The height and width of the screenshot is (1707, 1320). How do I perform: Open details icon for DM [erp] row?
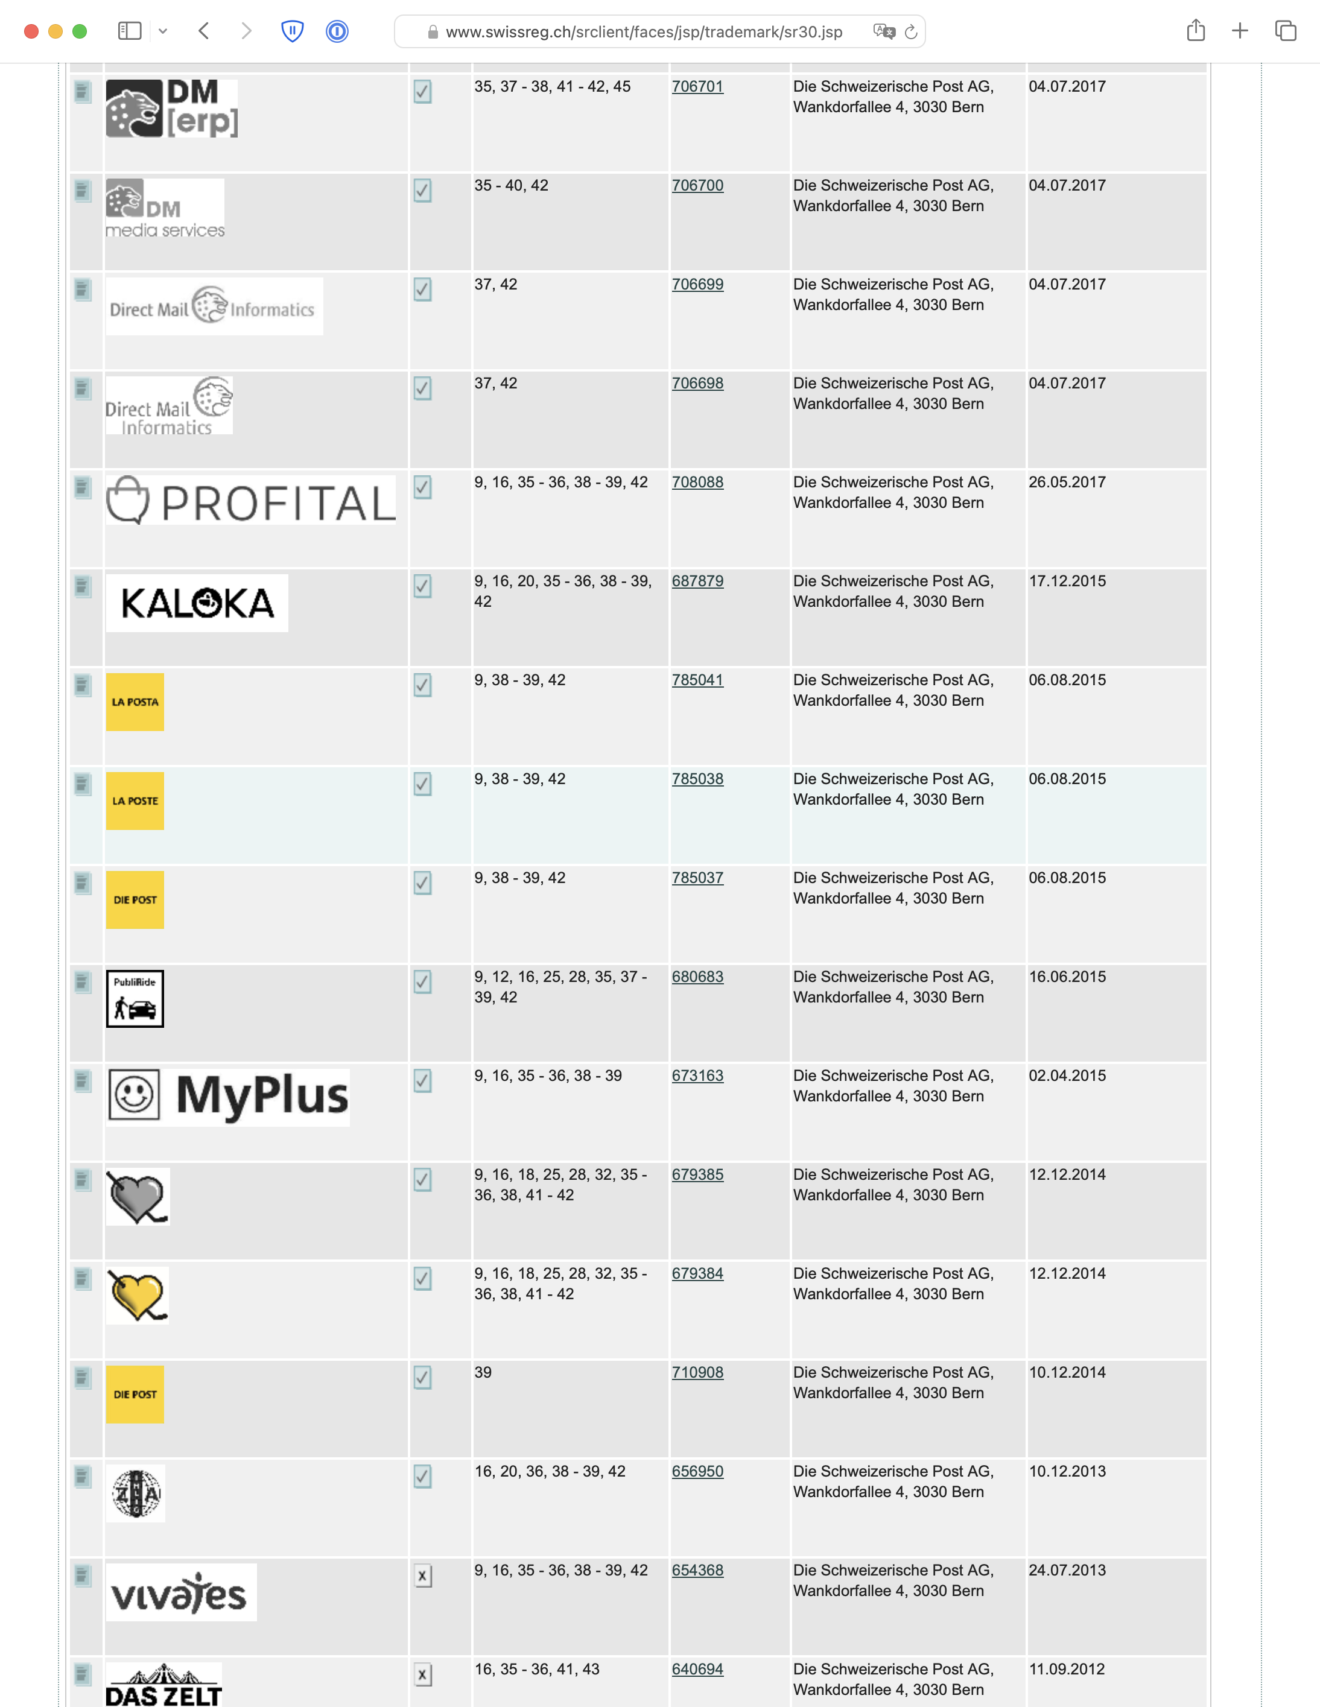83,92
